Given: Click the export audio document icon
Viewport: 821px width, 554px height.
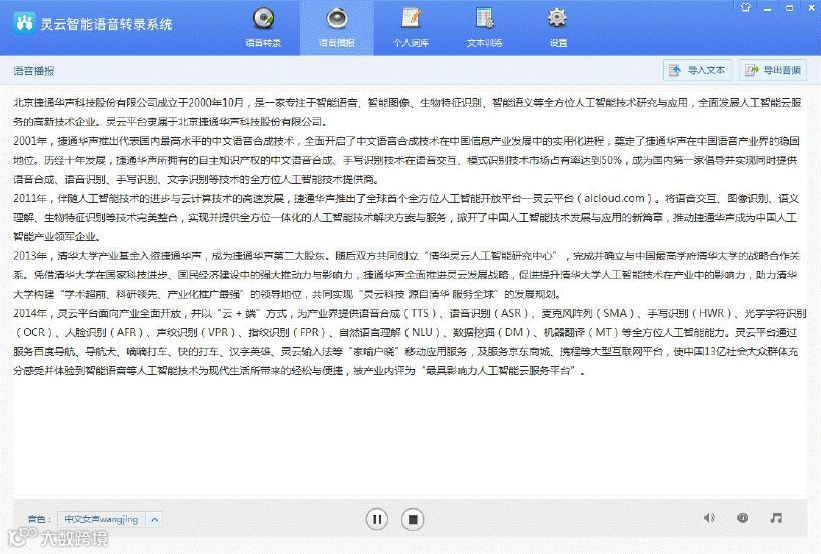Looking at the screenshot, I should click(752, 70).
